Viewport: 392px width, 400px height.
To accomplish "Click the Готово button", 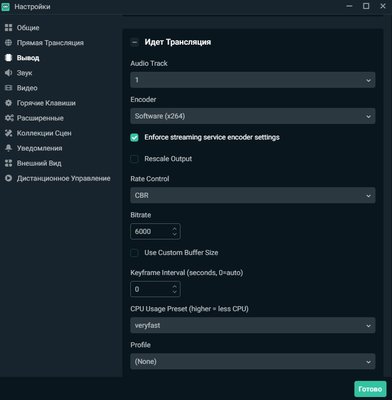I will tap(370, 389).
